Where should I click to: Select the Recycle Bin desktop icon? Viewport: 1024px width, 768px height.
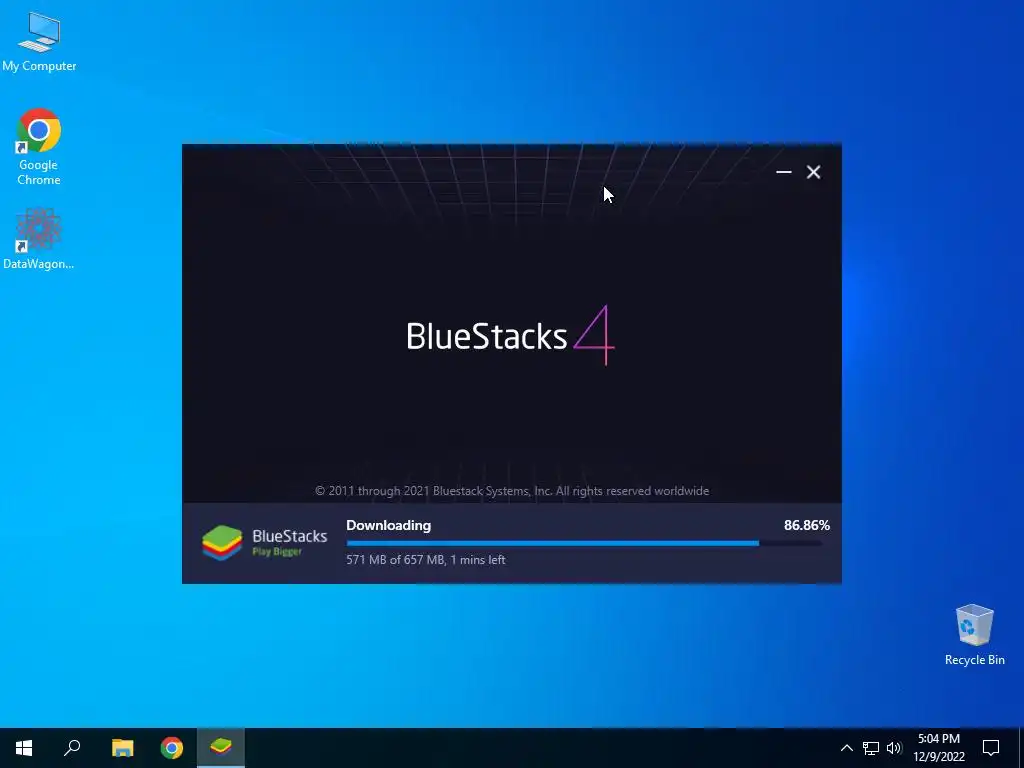click(974, 635)
